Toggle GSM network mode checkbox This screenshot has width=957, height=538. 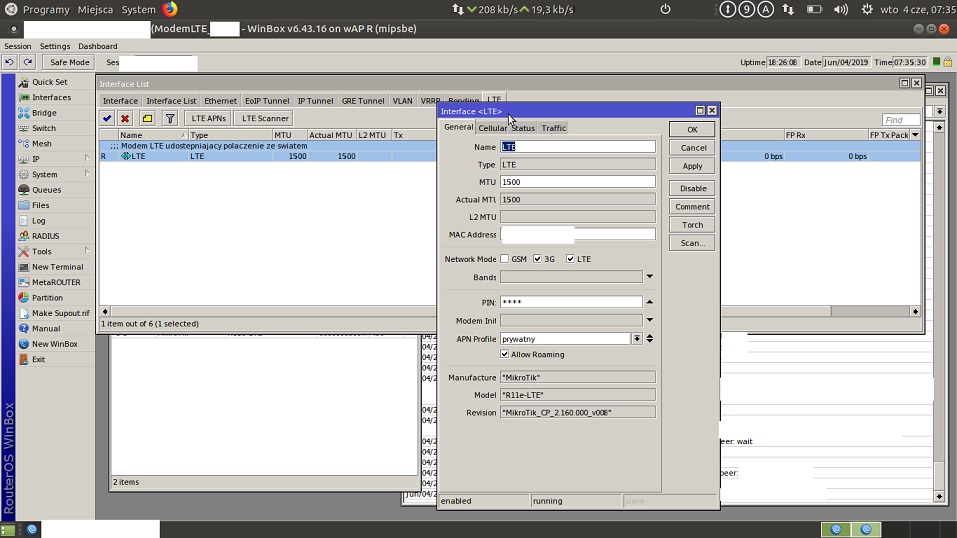coord(505,259)
